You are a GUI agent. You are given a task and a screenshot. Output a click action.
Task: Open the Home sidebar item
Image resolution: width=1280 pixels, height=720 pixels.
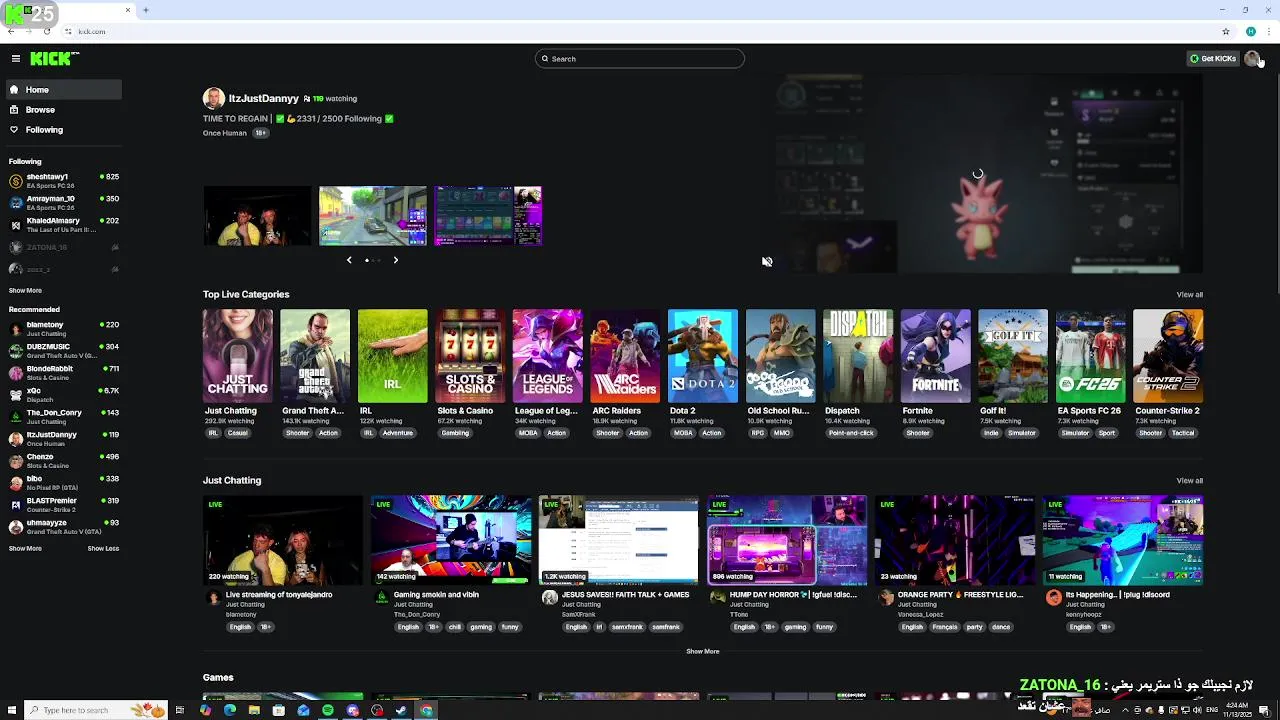click(62, 90)
